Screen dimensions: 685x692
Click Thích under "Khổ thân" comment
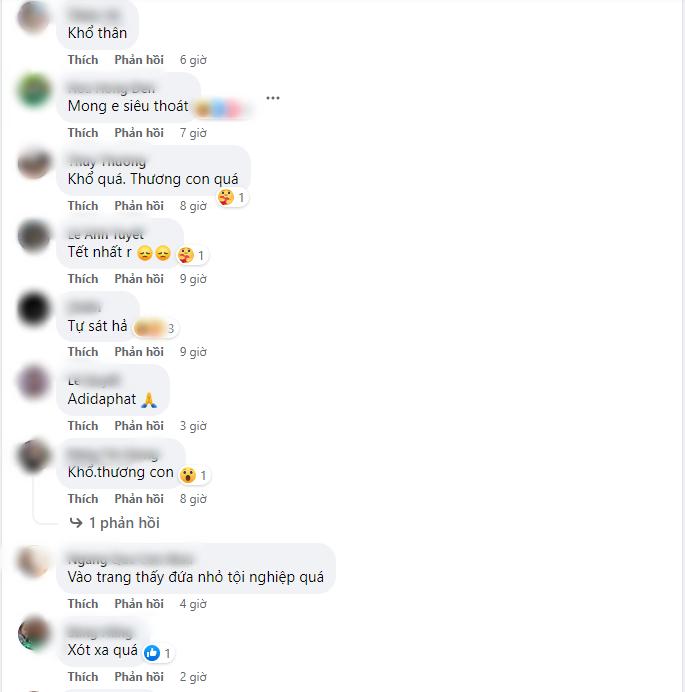pyautogui.click(x=83, y=60)
